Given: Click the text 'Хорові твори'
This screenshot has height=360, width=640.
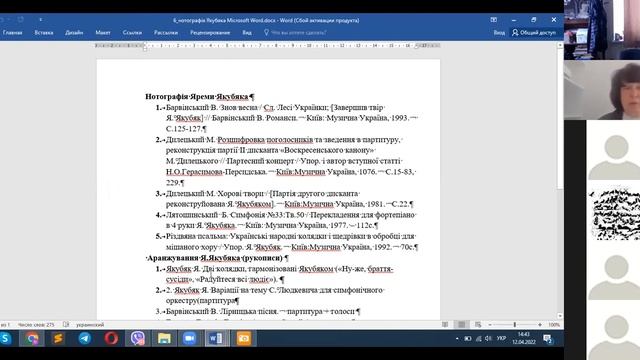Looking at the screenshot, I should [x=240, y=193].
